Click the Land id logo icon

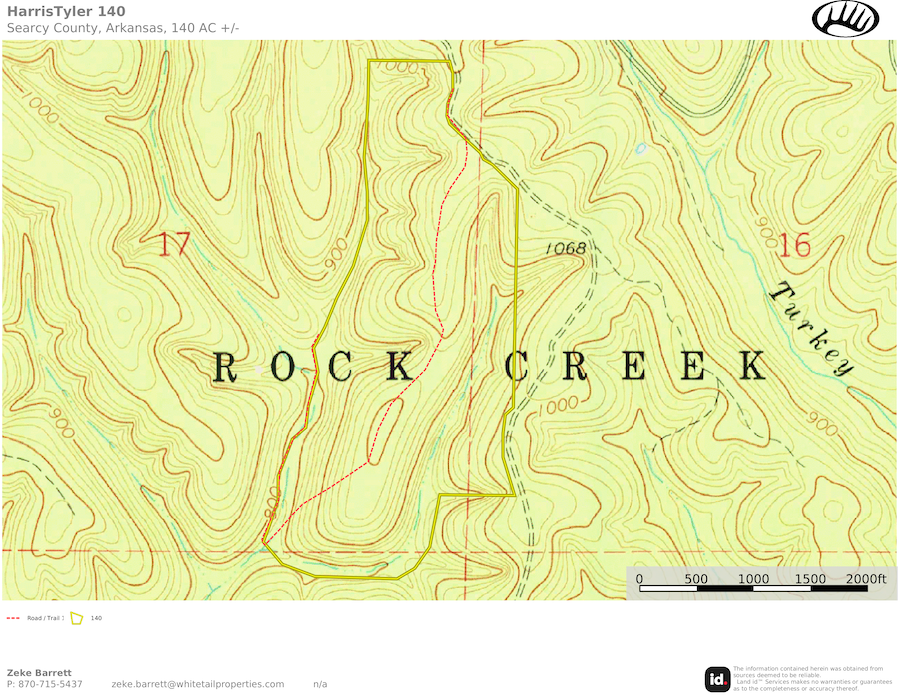point(717,679)
